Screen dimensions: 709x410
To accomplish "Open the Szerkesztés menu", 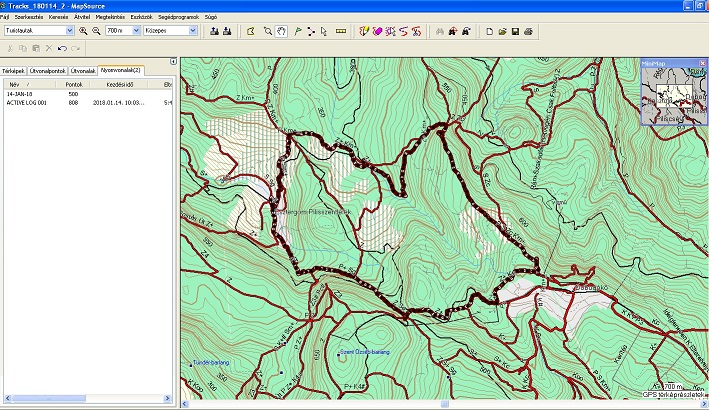I will [x=27, y=17].
